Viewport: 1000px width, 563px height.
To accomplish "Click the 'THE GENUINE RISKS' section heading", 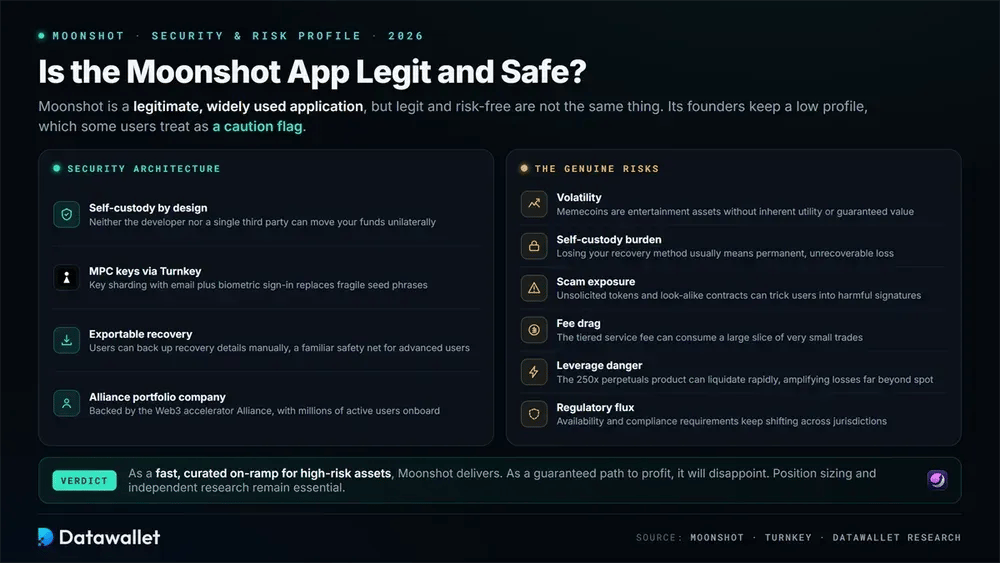I will (x=597, y=168).
